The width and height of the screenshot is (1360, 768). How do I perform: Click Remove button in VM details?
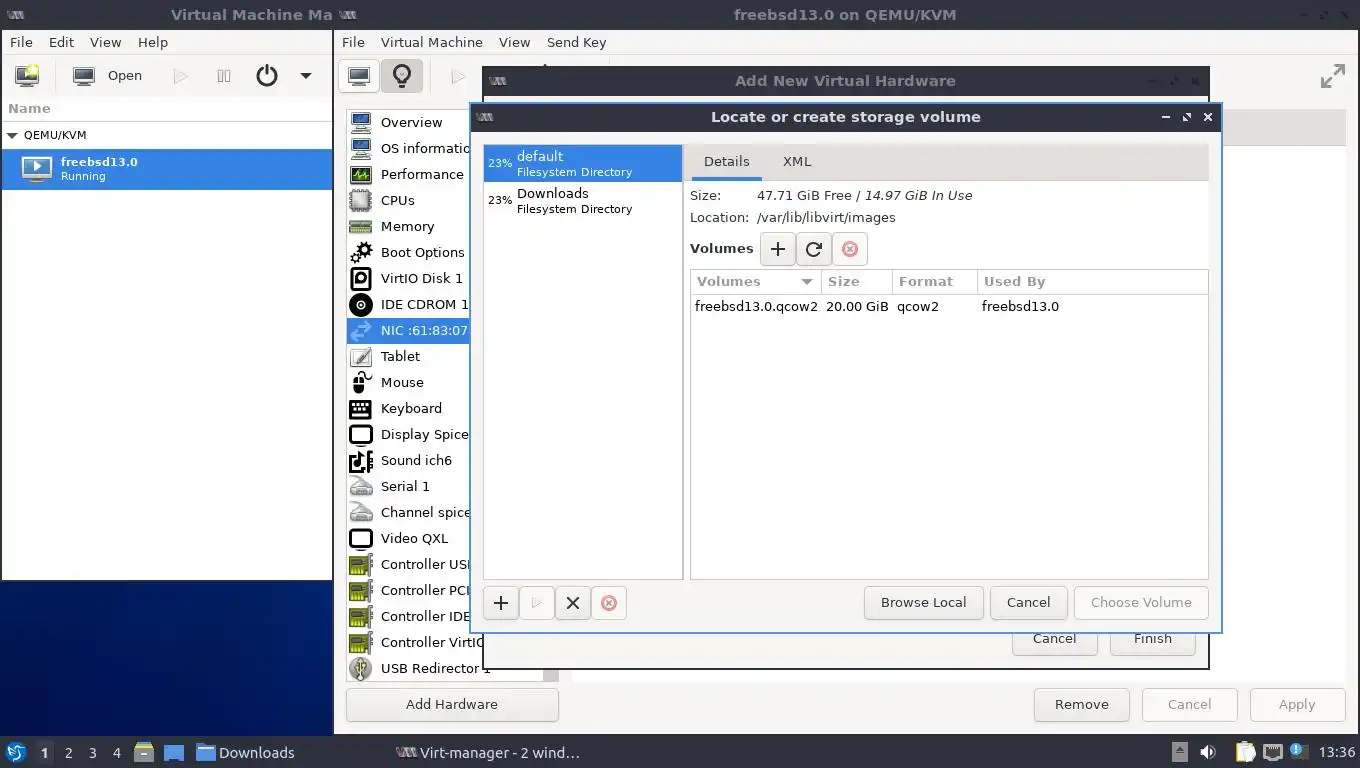(x=1081, y=704)
